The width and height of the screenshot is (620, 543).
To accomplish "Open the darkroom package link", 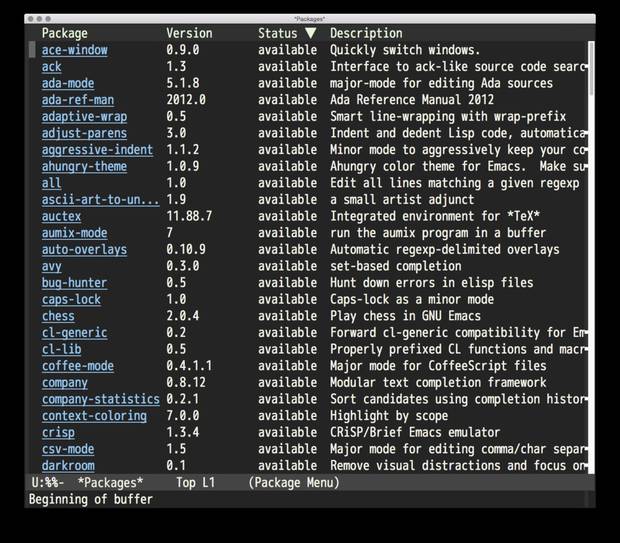I will pyautogui.click(x=68, y=466).
